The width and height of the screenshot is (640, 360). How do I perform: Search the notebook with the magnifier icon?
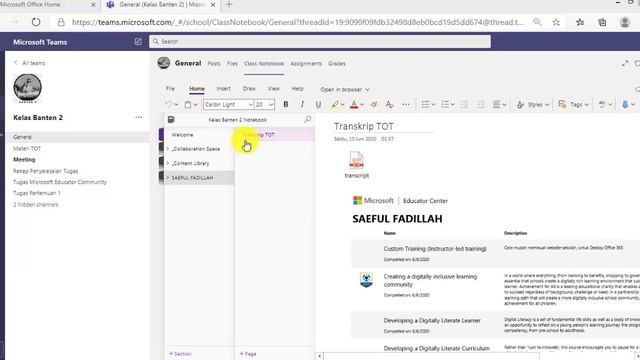pos(307,119)
